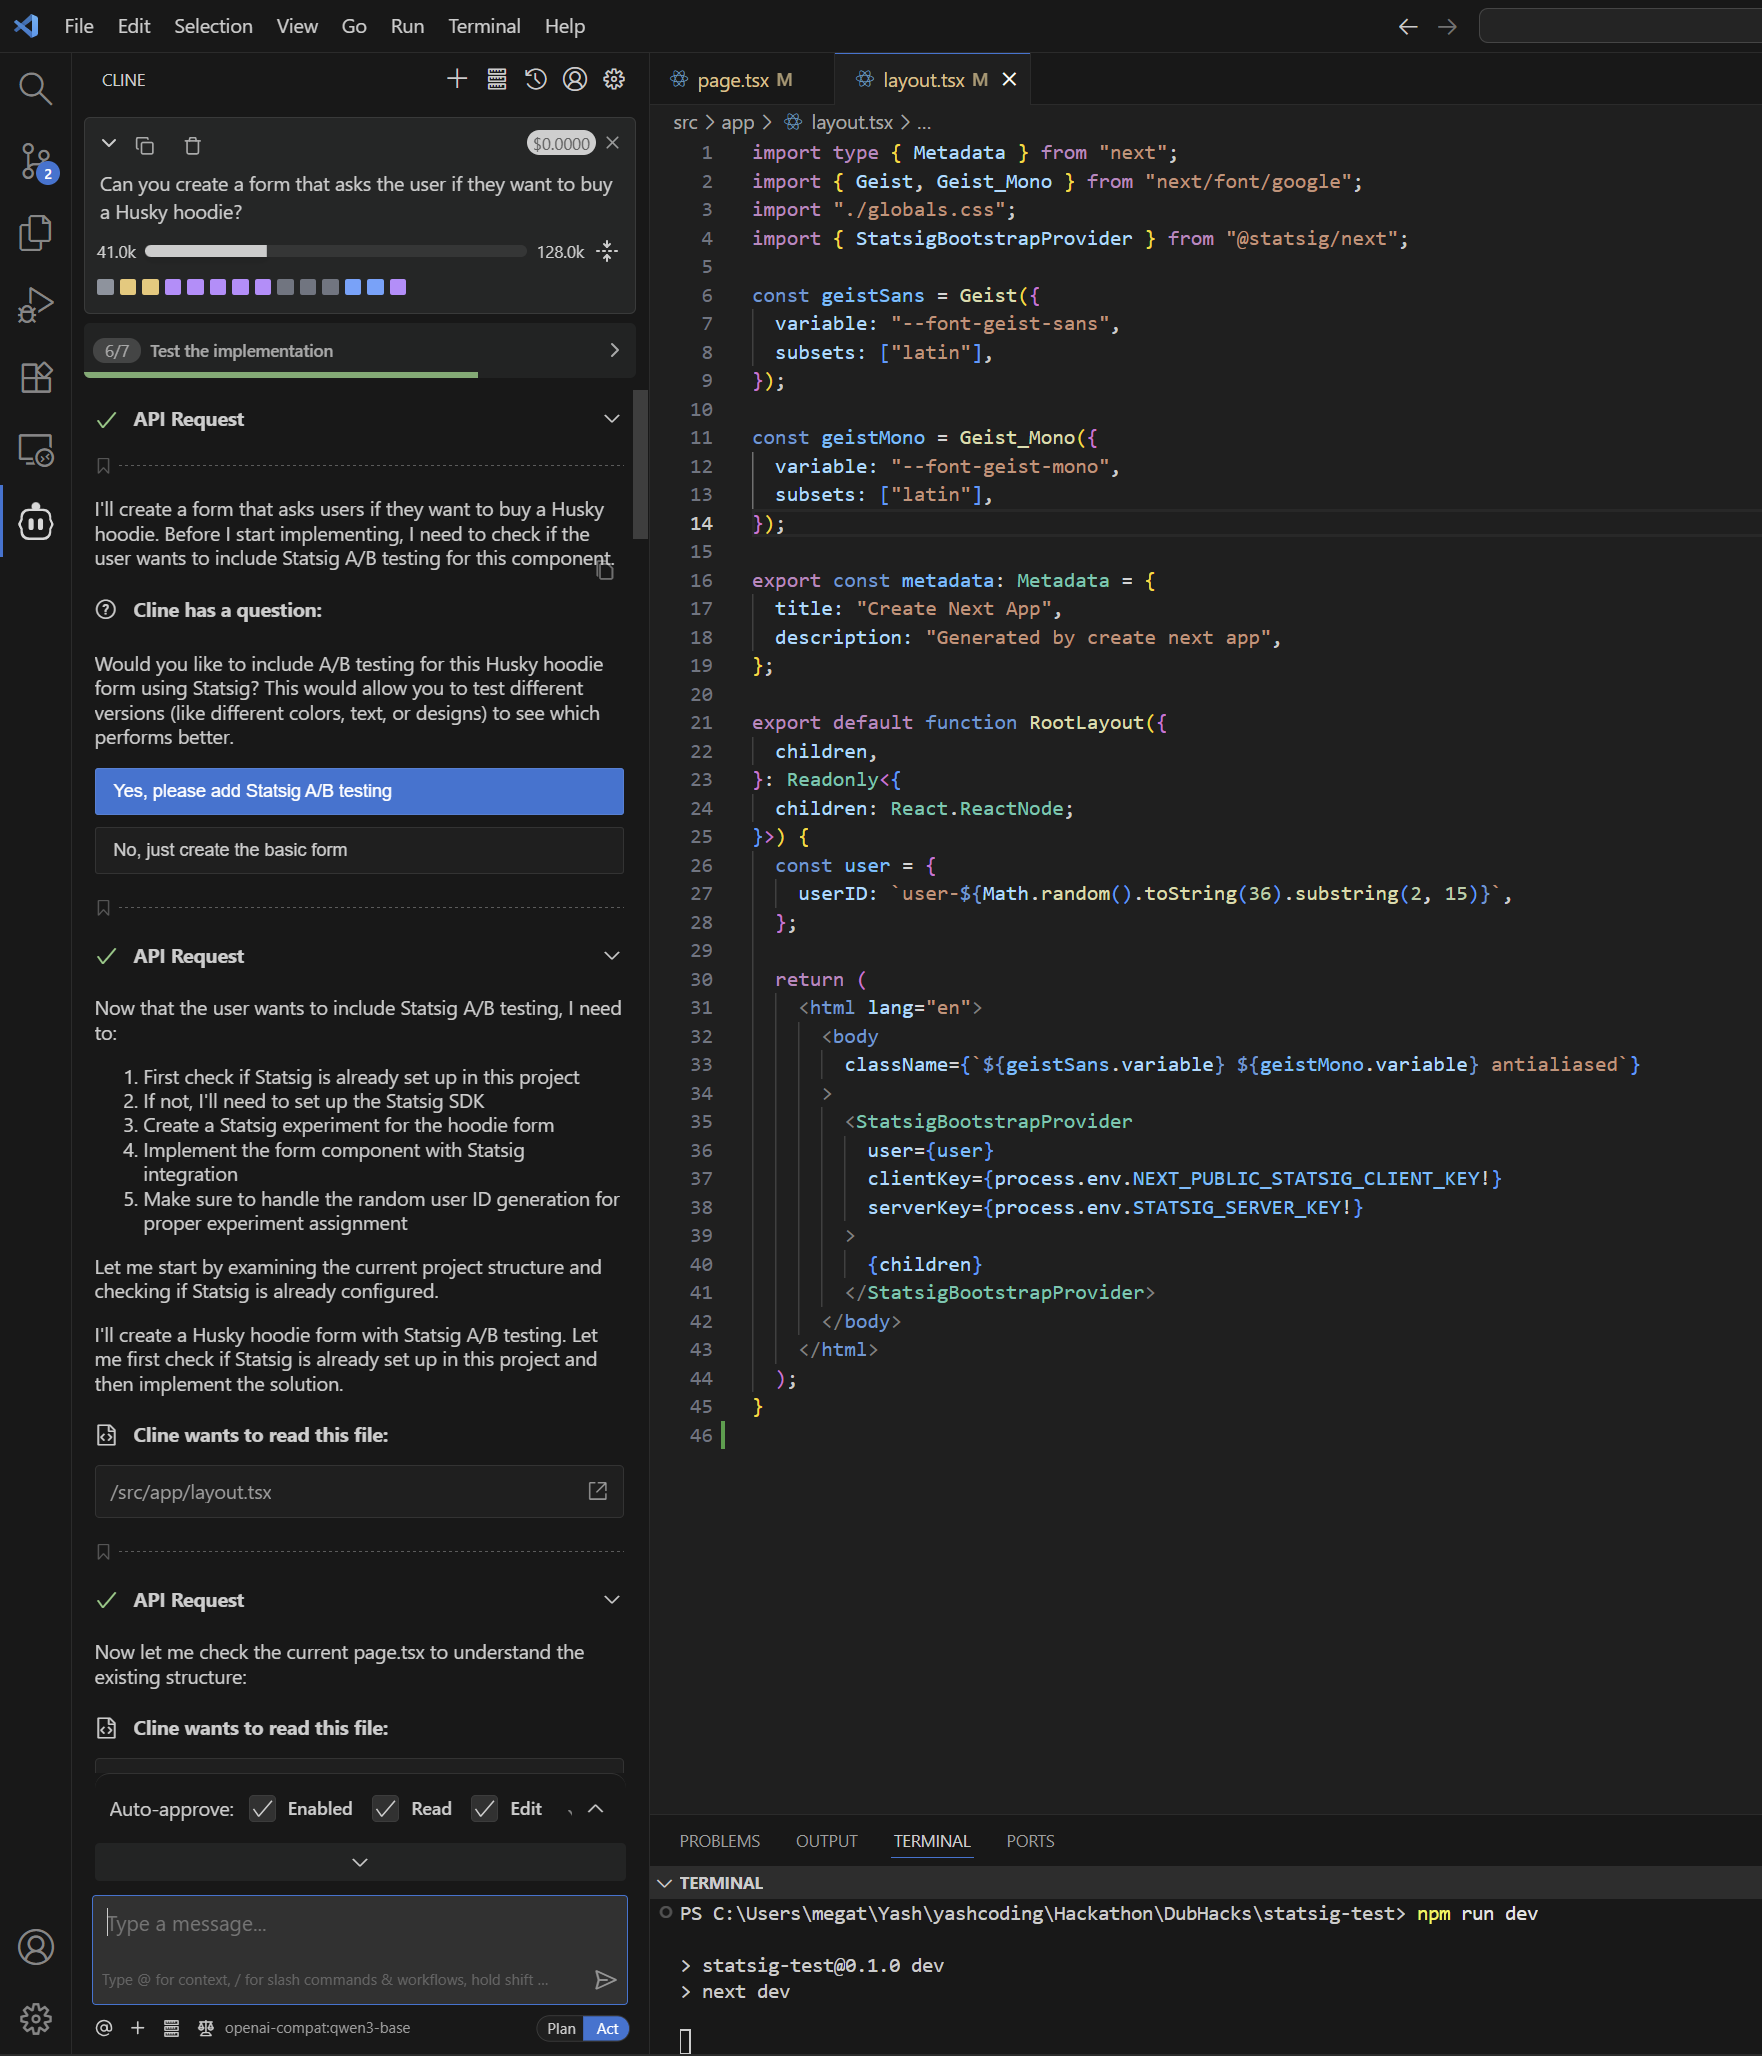
Task: Open the Remote Explorer view
Action: 36,450
